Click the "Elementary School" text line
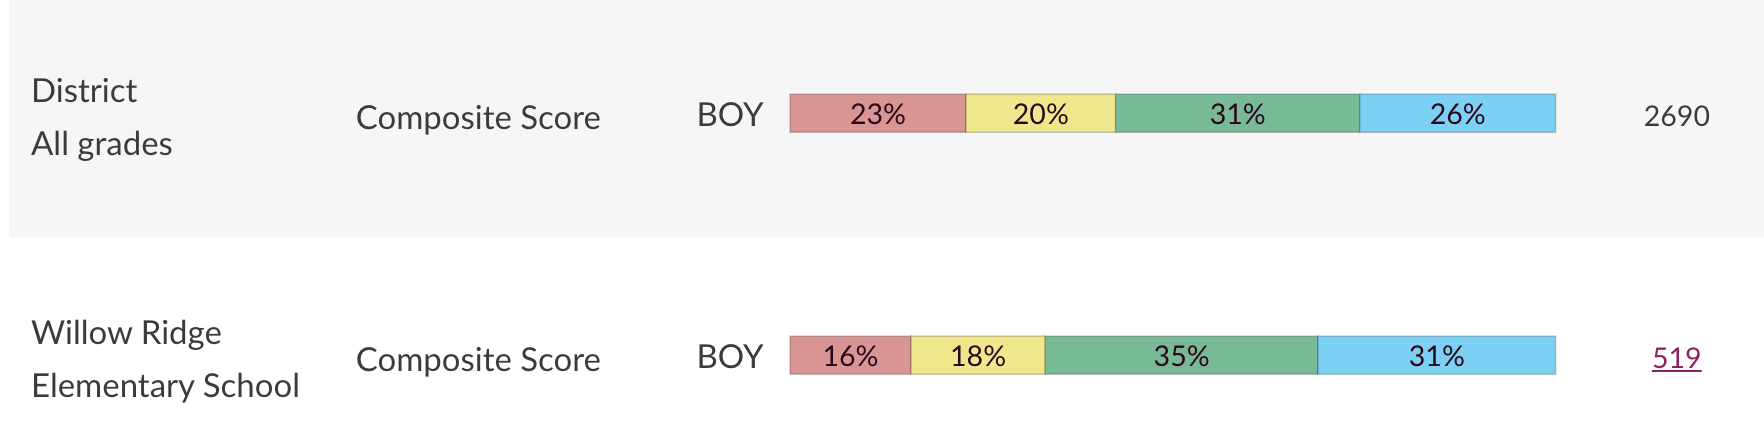1764x448 pixels. (165, 386)
